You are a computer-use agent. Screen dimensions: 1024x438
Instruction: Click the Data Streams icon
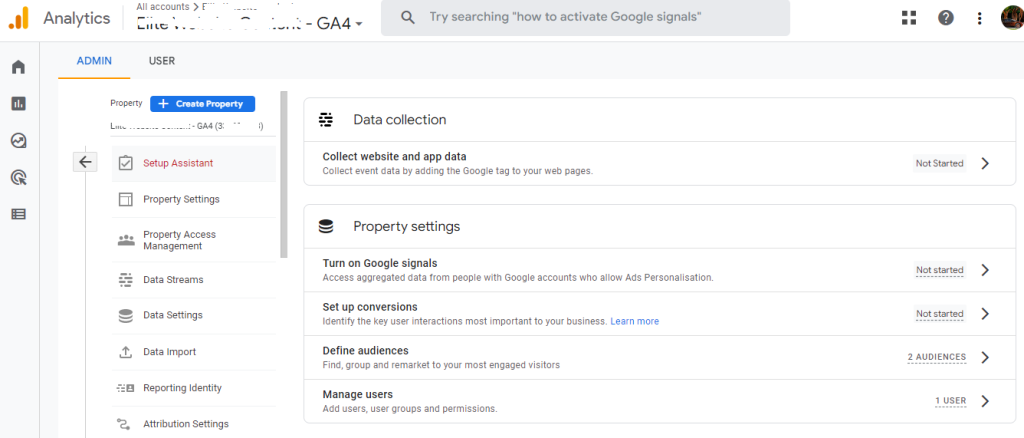(125, 279)
